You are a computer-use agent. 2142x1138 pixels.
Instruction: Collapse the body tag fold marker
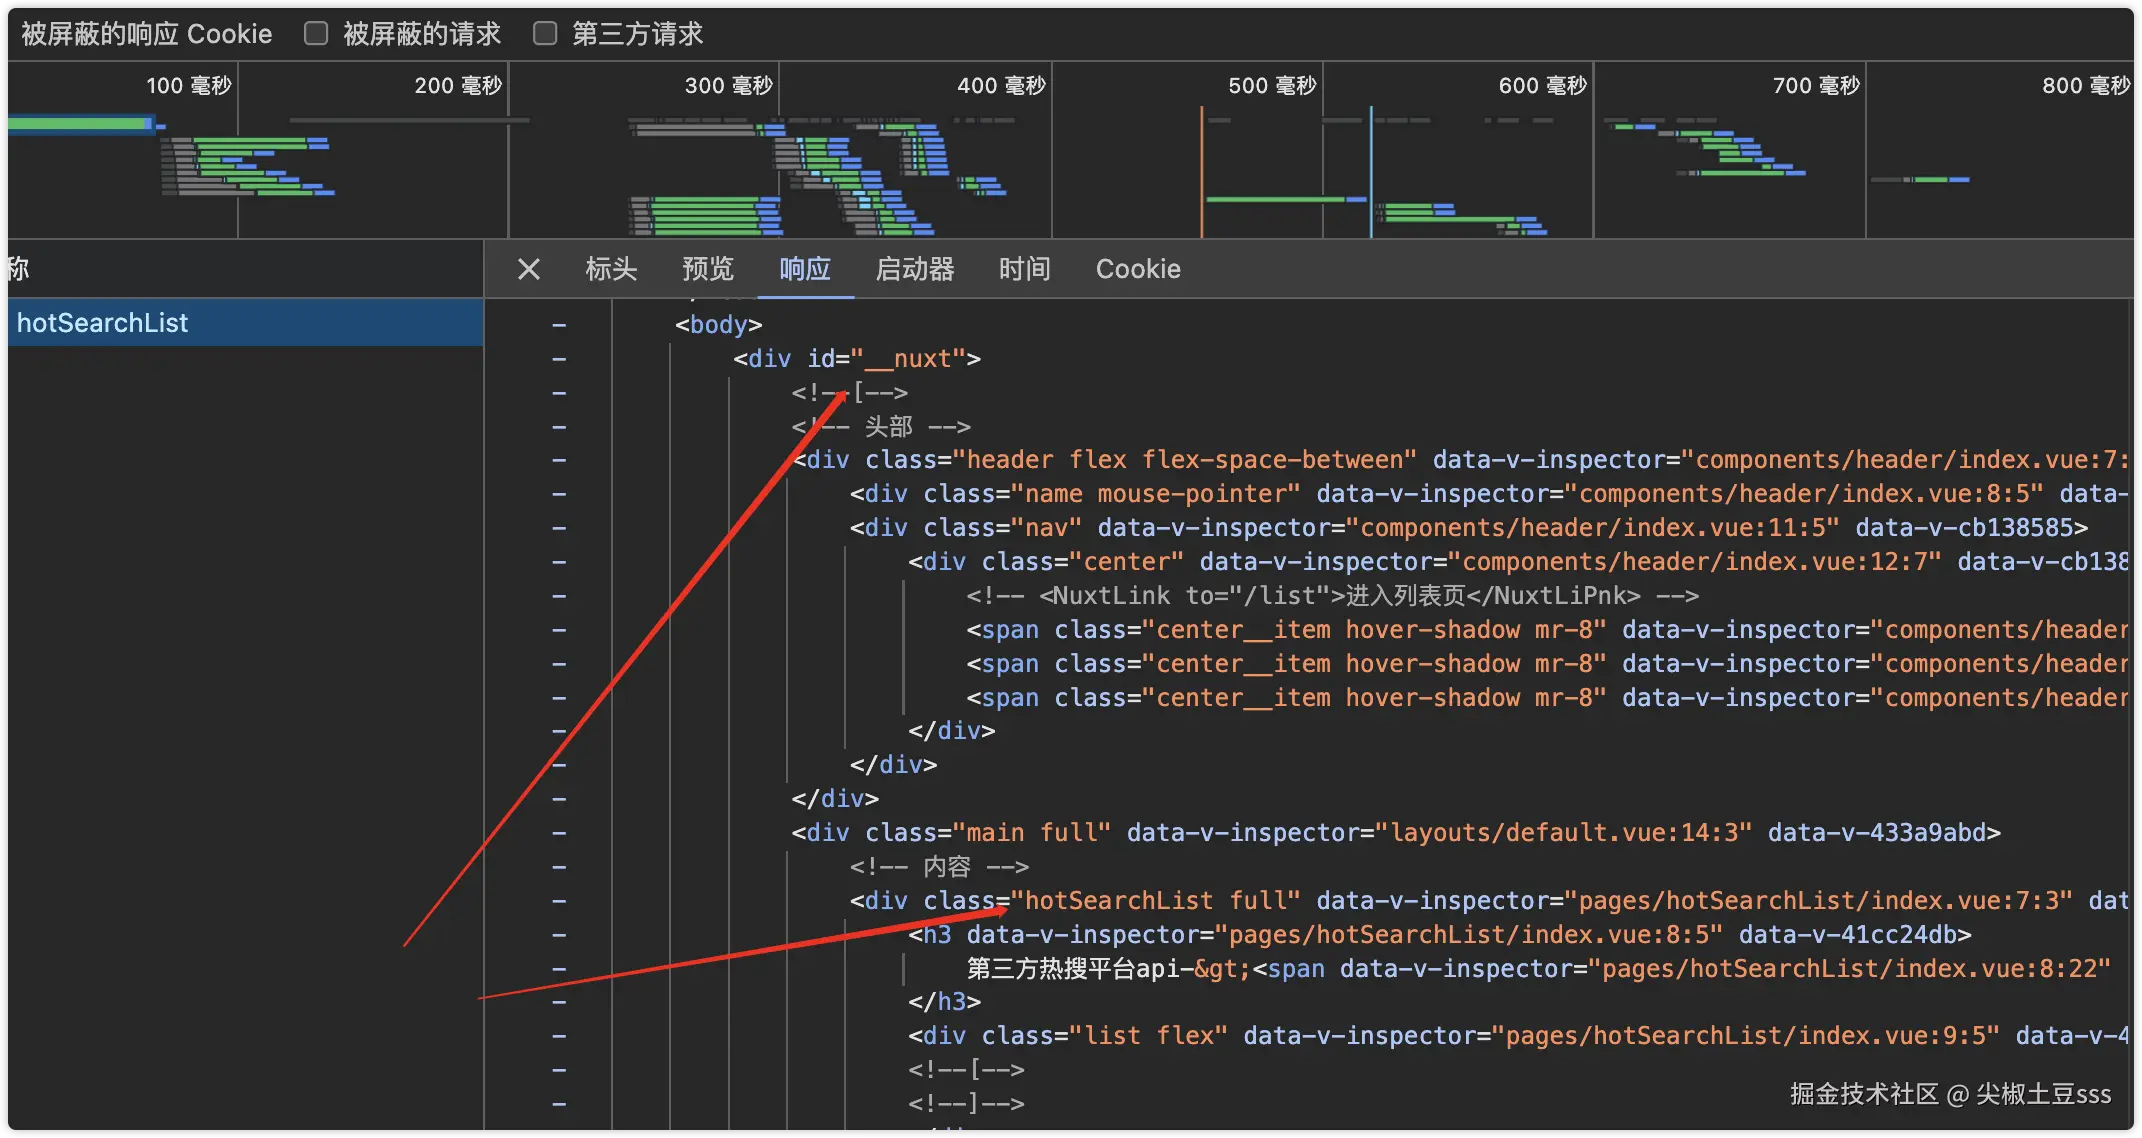[559, 325]
